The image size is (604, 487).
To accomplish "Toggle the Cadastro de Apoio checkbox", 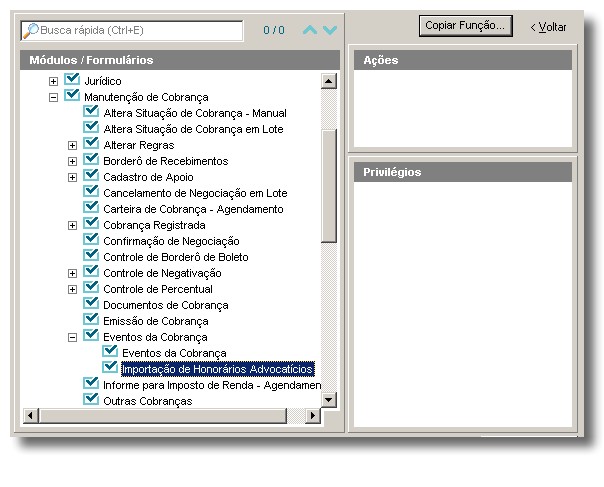I will [x=91, y=175].
